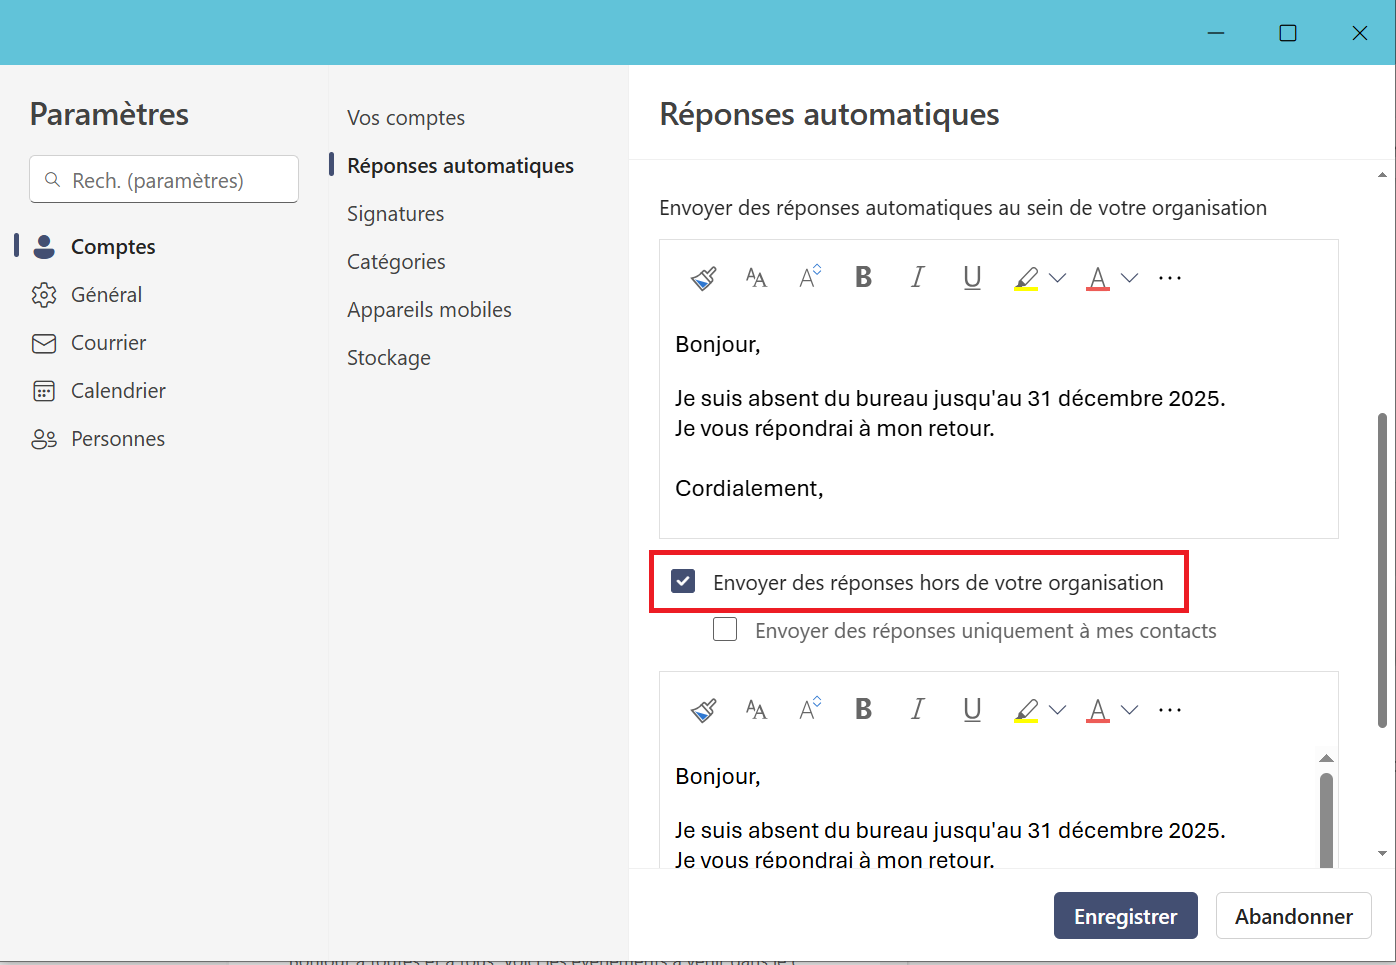Focus the Rech. (paramètres) search field

(x=164, y=180)
